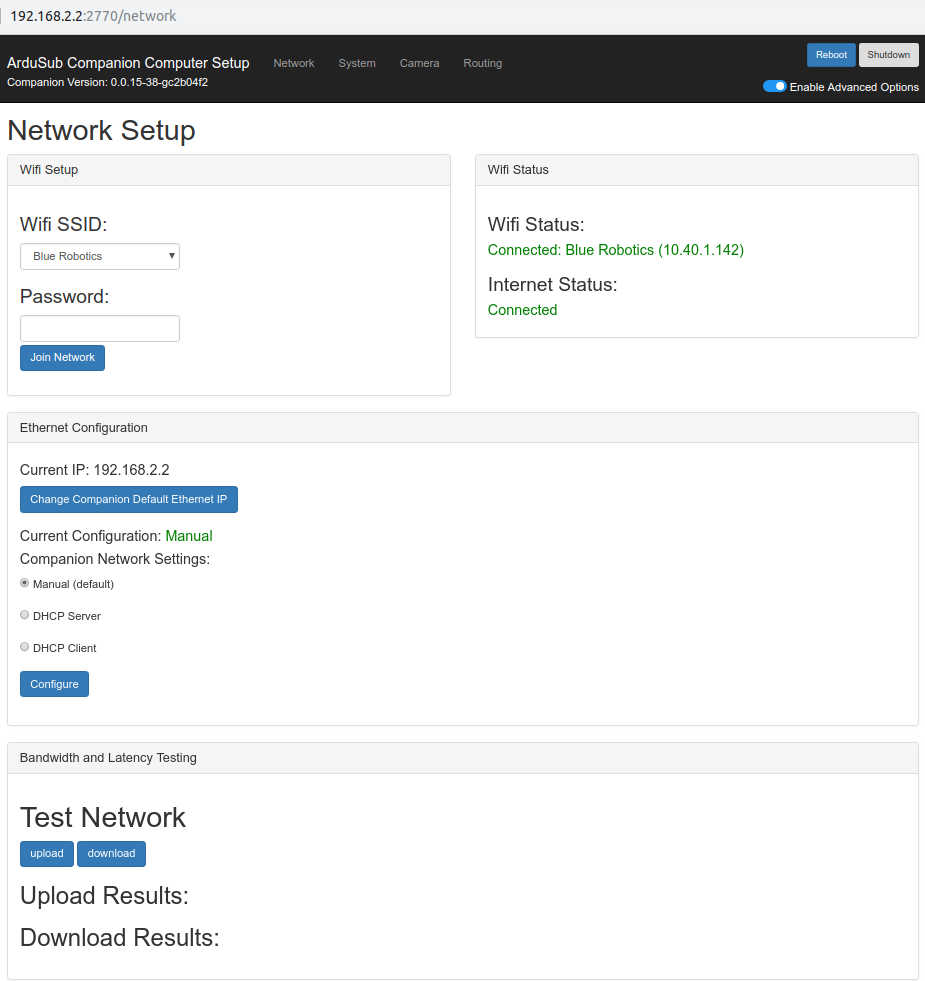Open the Routing page
Screen dimensions: 925x981
483,63
